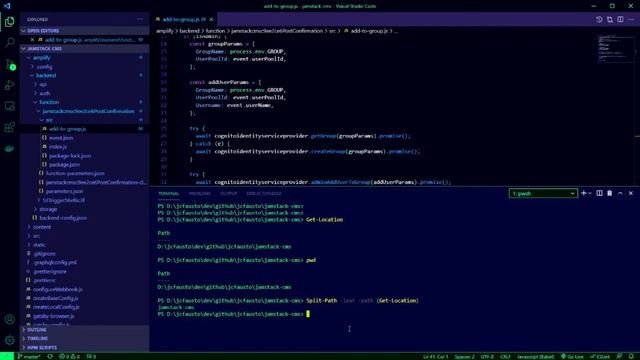Close the terminal panel
640x360 pixels.
click(x=631, y=193)
